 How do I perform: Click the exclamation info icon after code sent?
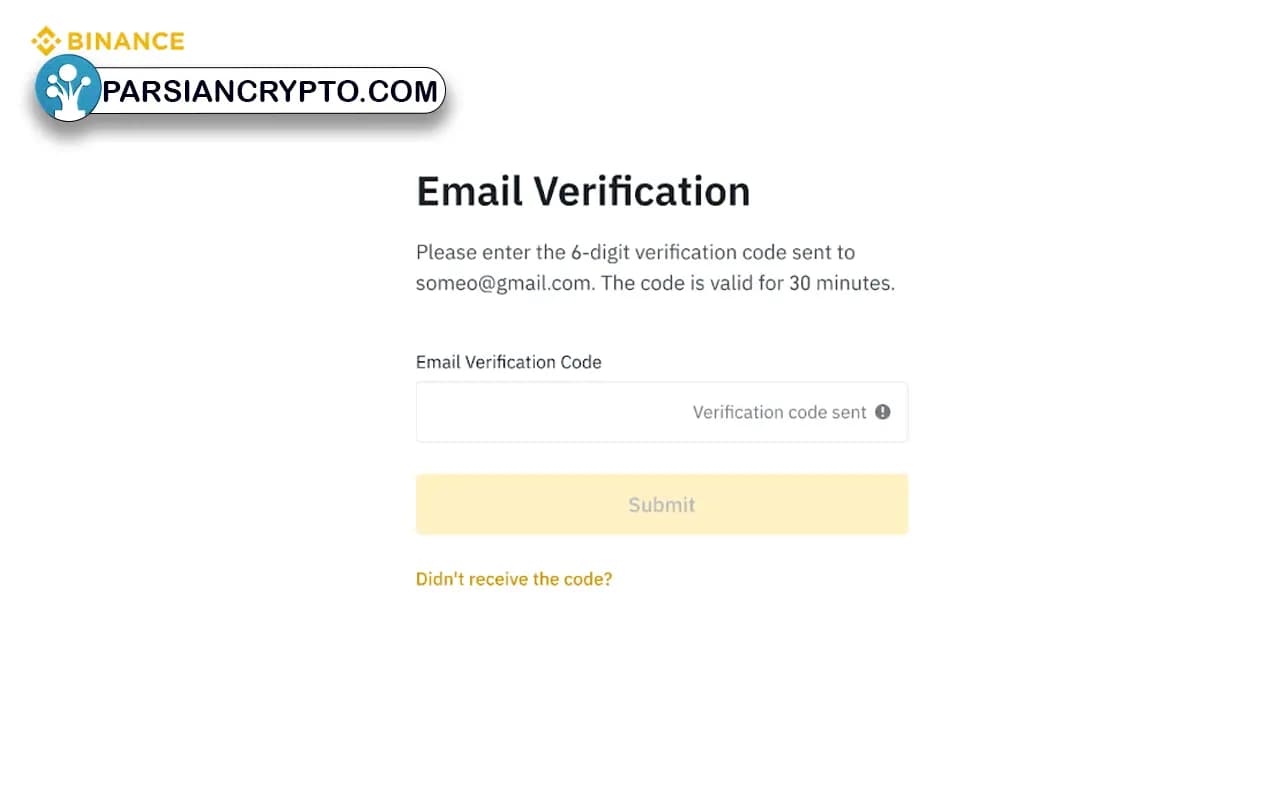[x=882, y=411]
